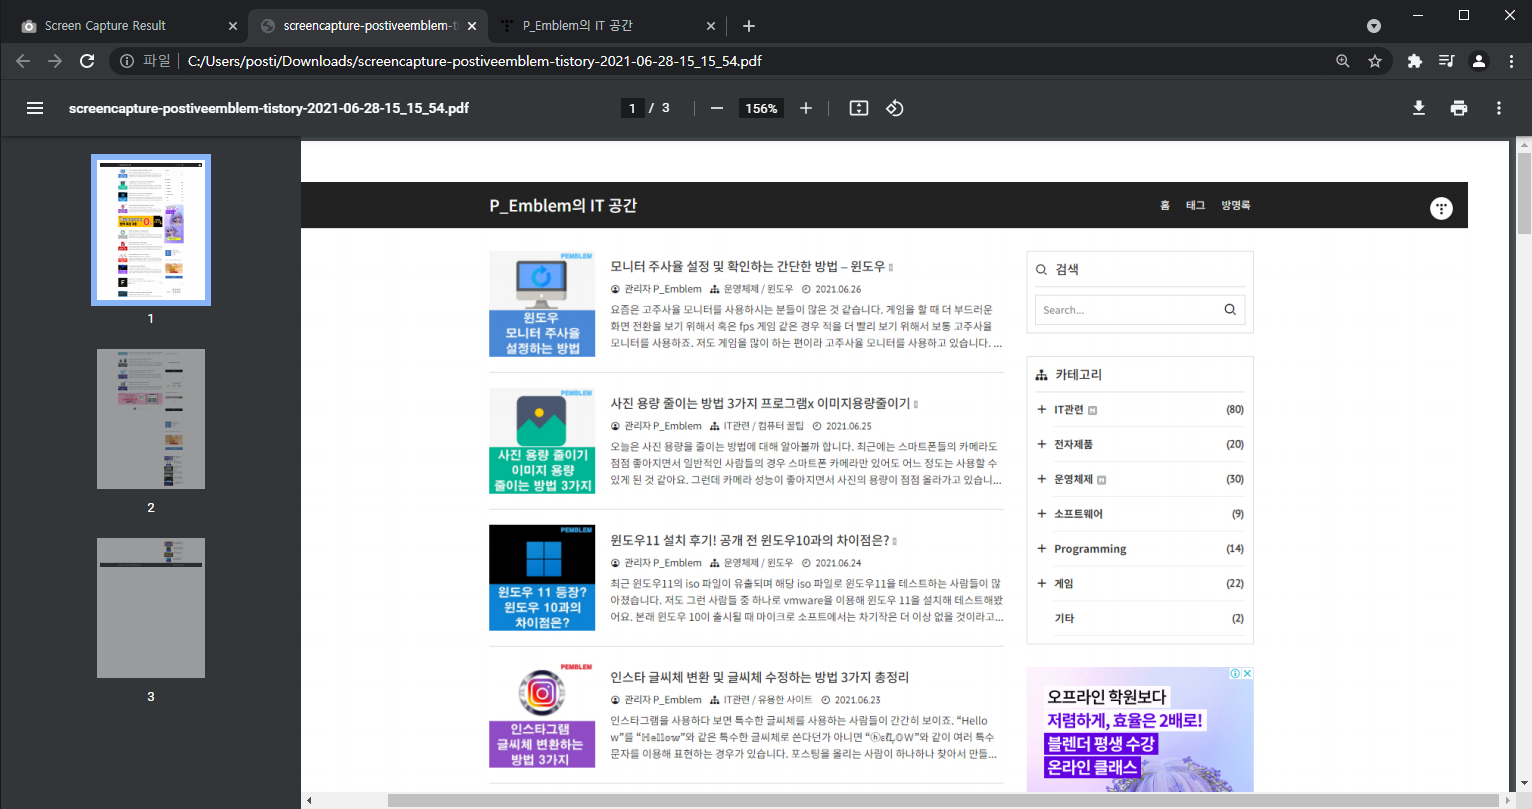Open the PDF viewer's three-dot menu
The width and height of the screenshot is (1532, 809).
(1499, 108)
